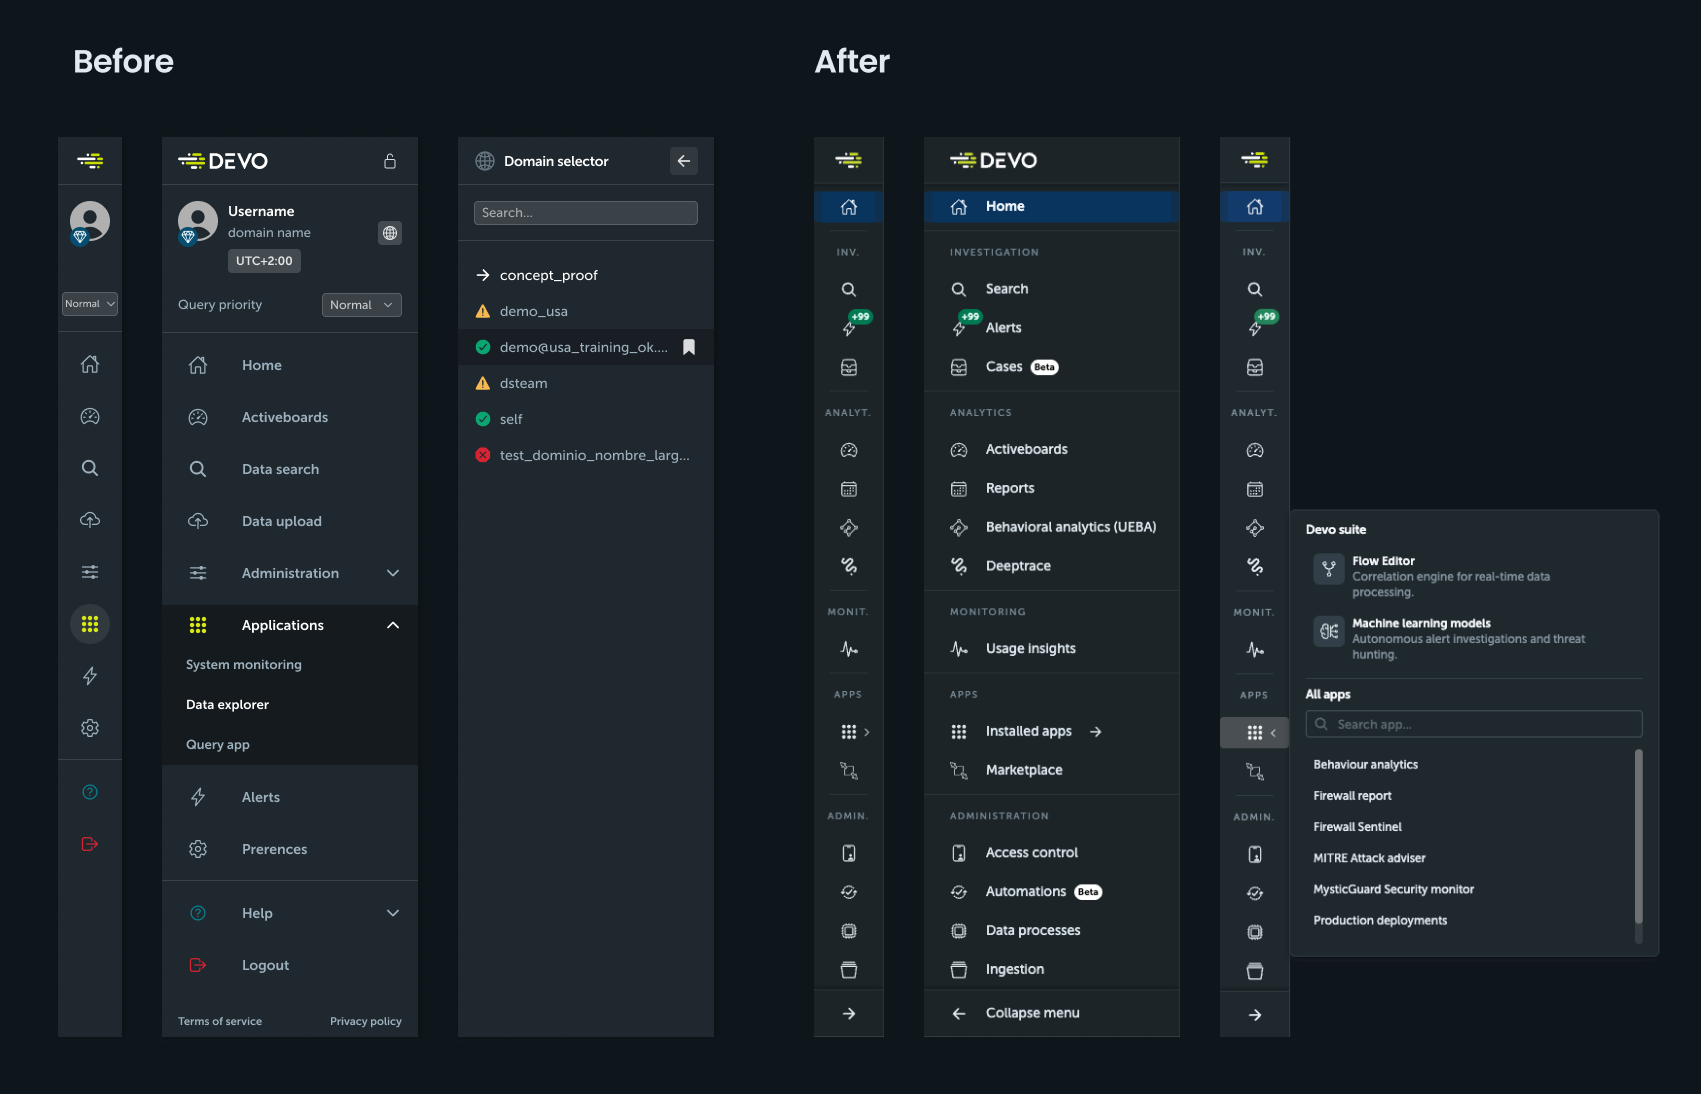
Task: Open the Normal query priority dropdown
Action: click(361, 304)
